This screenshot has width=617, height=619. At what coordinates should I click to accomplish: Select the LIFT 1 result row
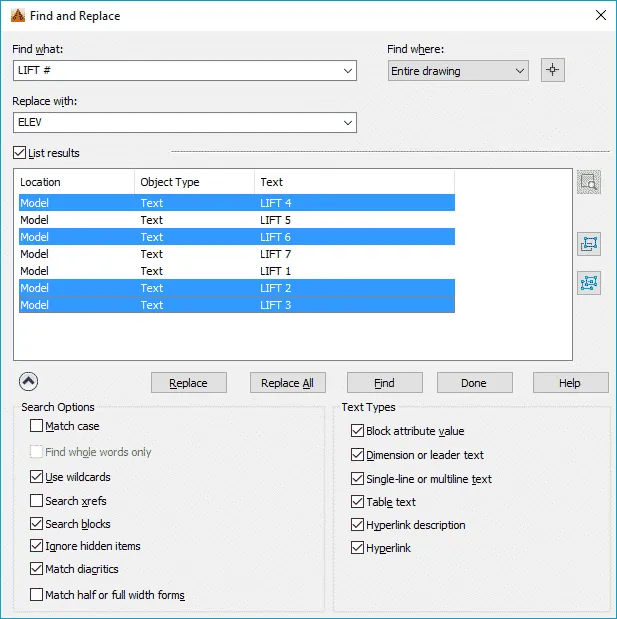(x=237, y=271)
